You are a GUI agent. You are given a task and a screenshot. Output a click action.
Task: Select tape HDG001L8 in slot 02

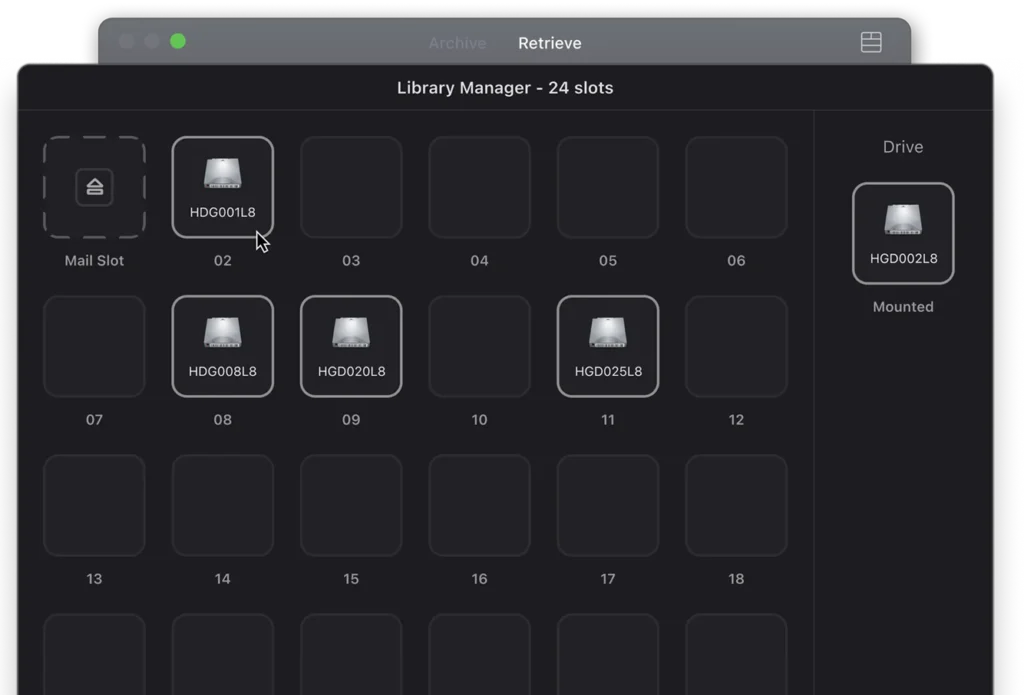[222, 187]
